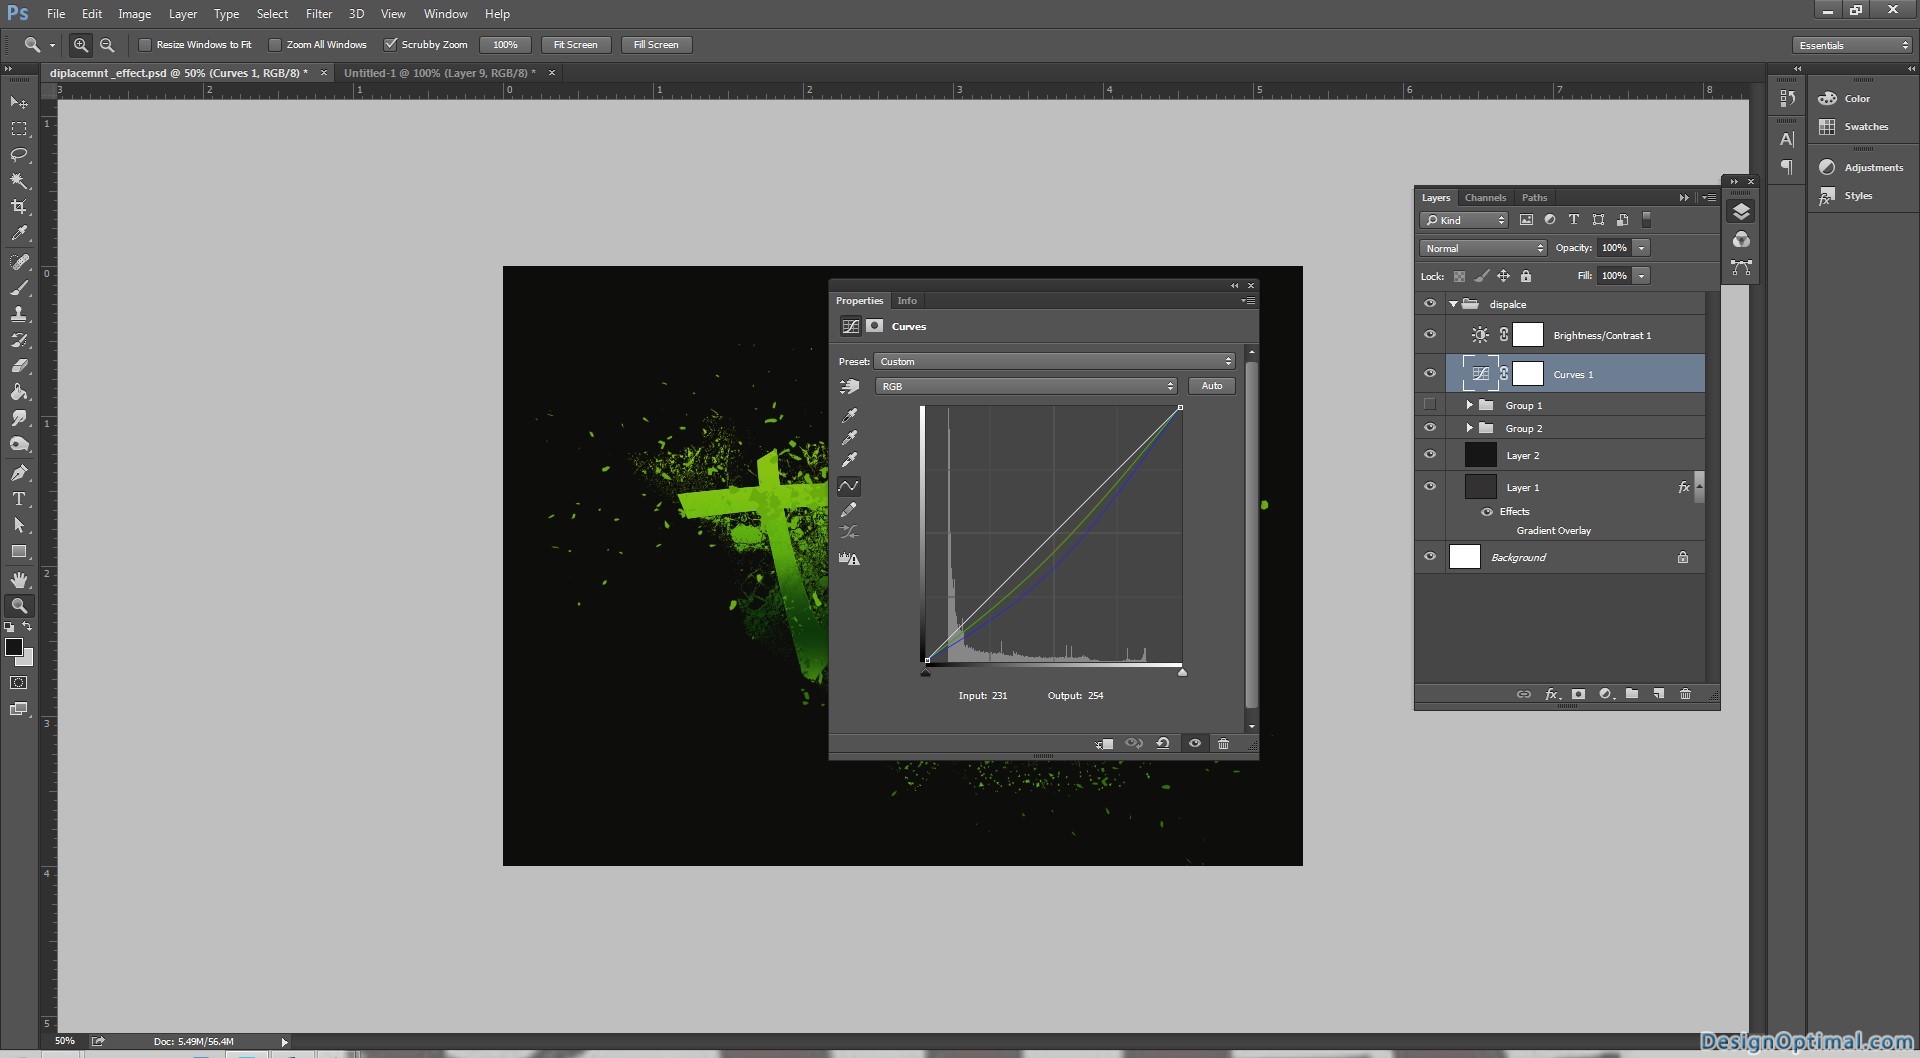Select the Brush tool
This screenshot has height=1058, width=1920.
click(x=19, y=288)
